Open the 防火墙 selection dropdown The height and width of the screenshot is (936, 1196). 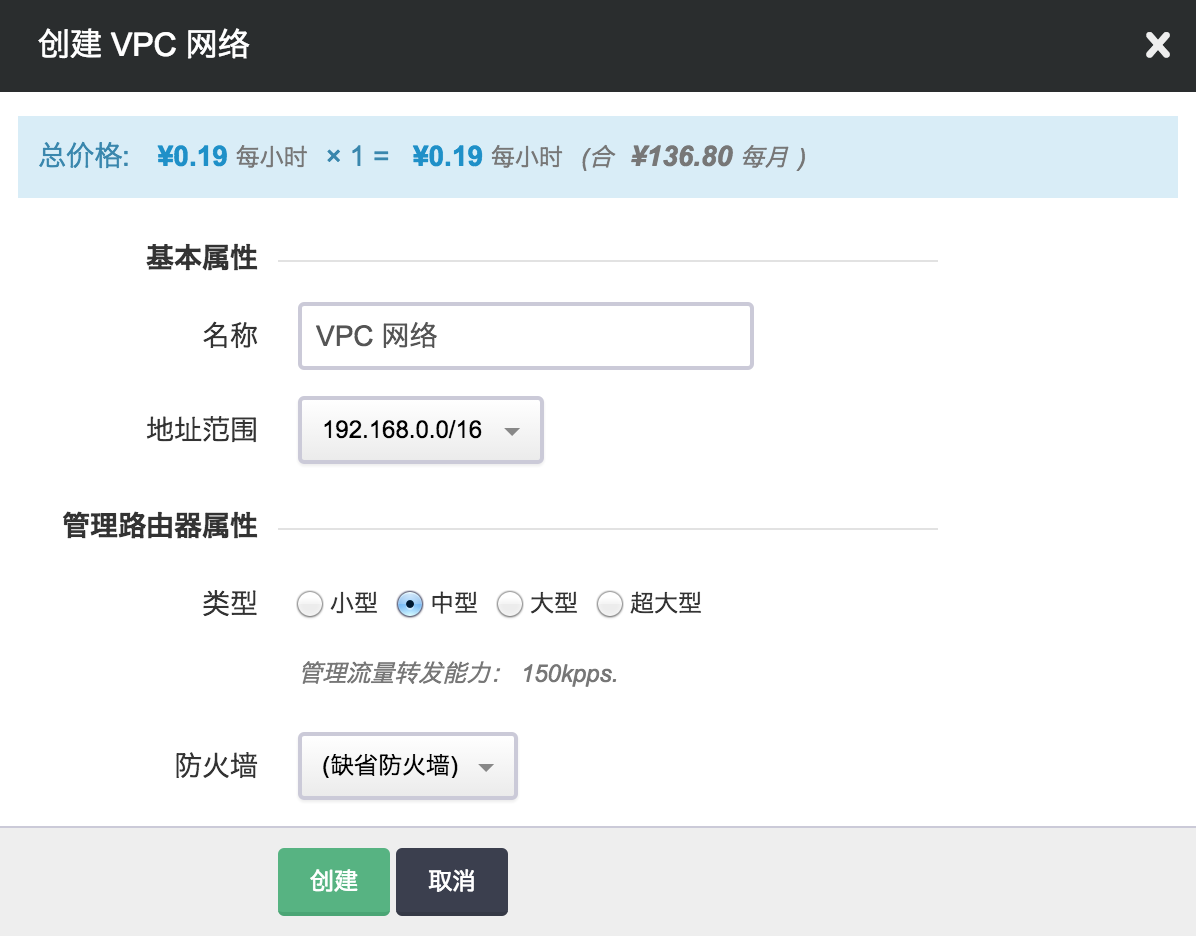407,766
